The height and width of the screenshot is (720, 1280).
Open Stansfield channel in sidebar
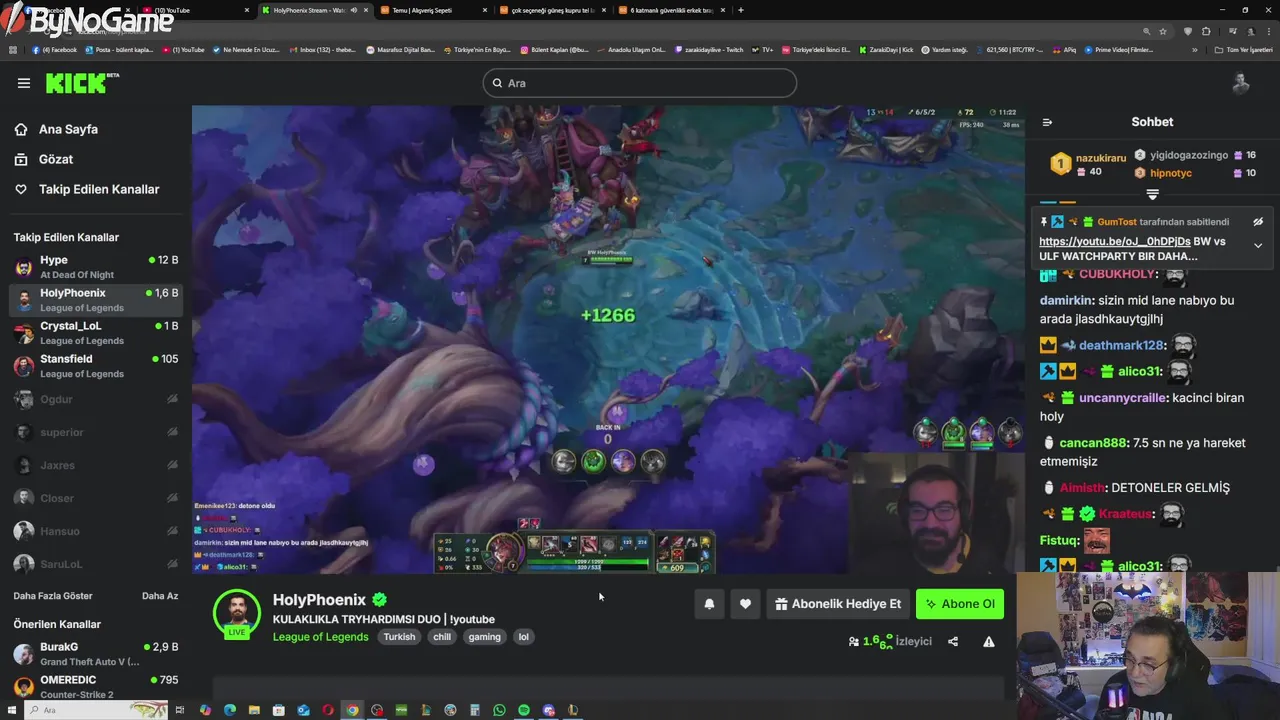[96, 366]
